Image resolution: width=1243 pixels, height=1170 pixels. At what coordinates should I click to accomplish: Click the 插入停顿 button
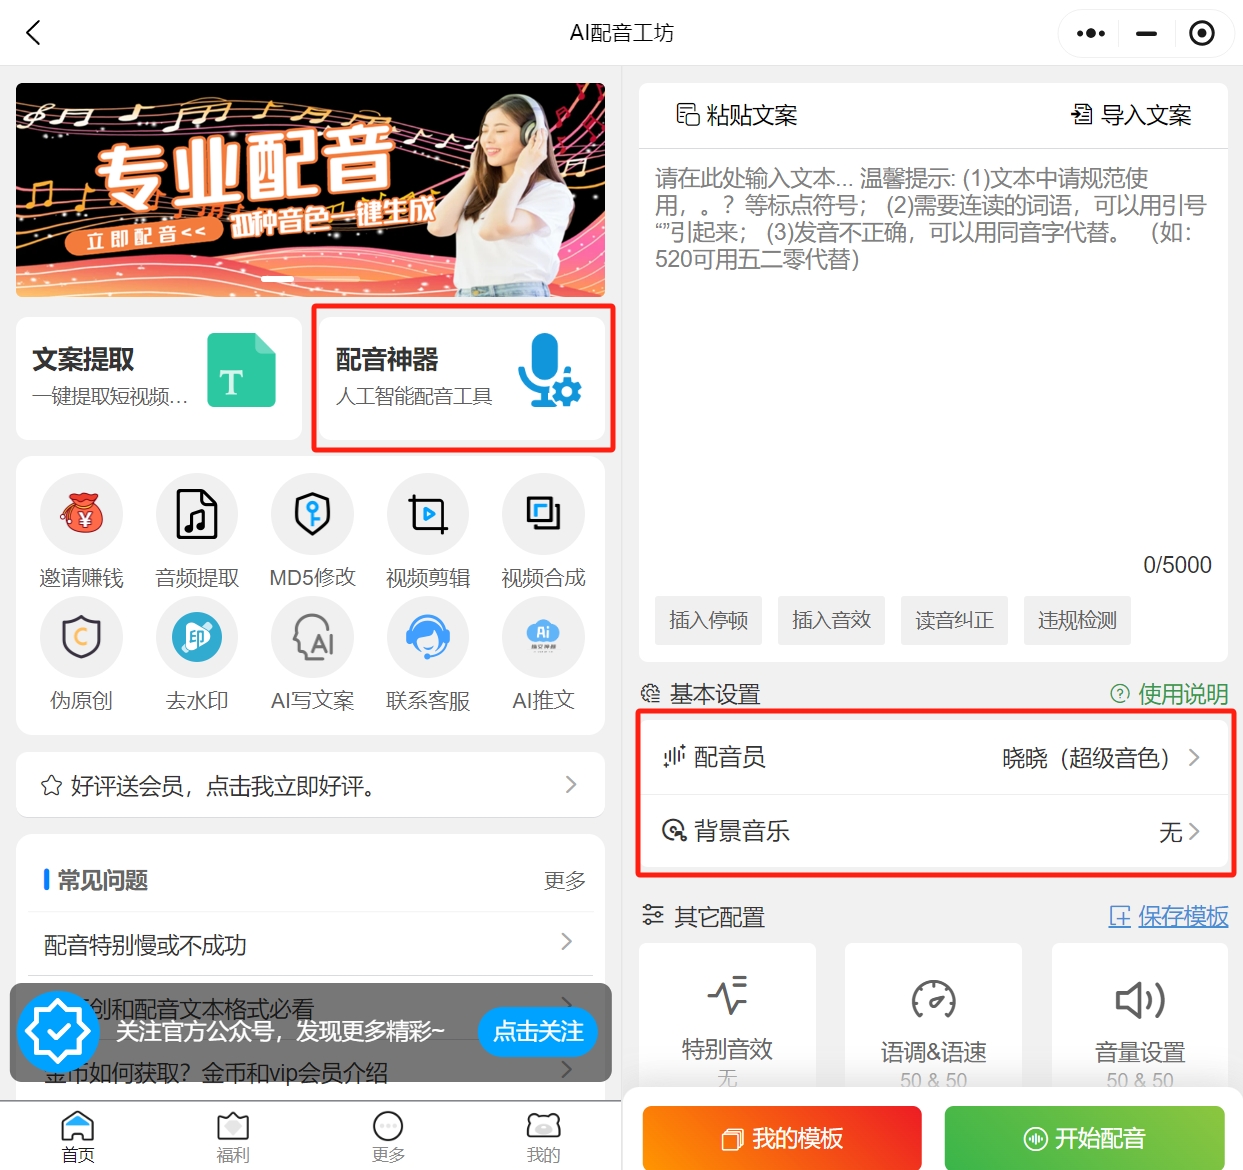[x=709, y=620]
